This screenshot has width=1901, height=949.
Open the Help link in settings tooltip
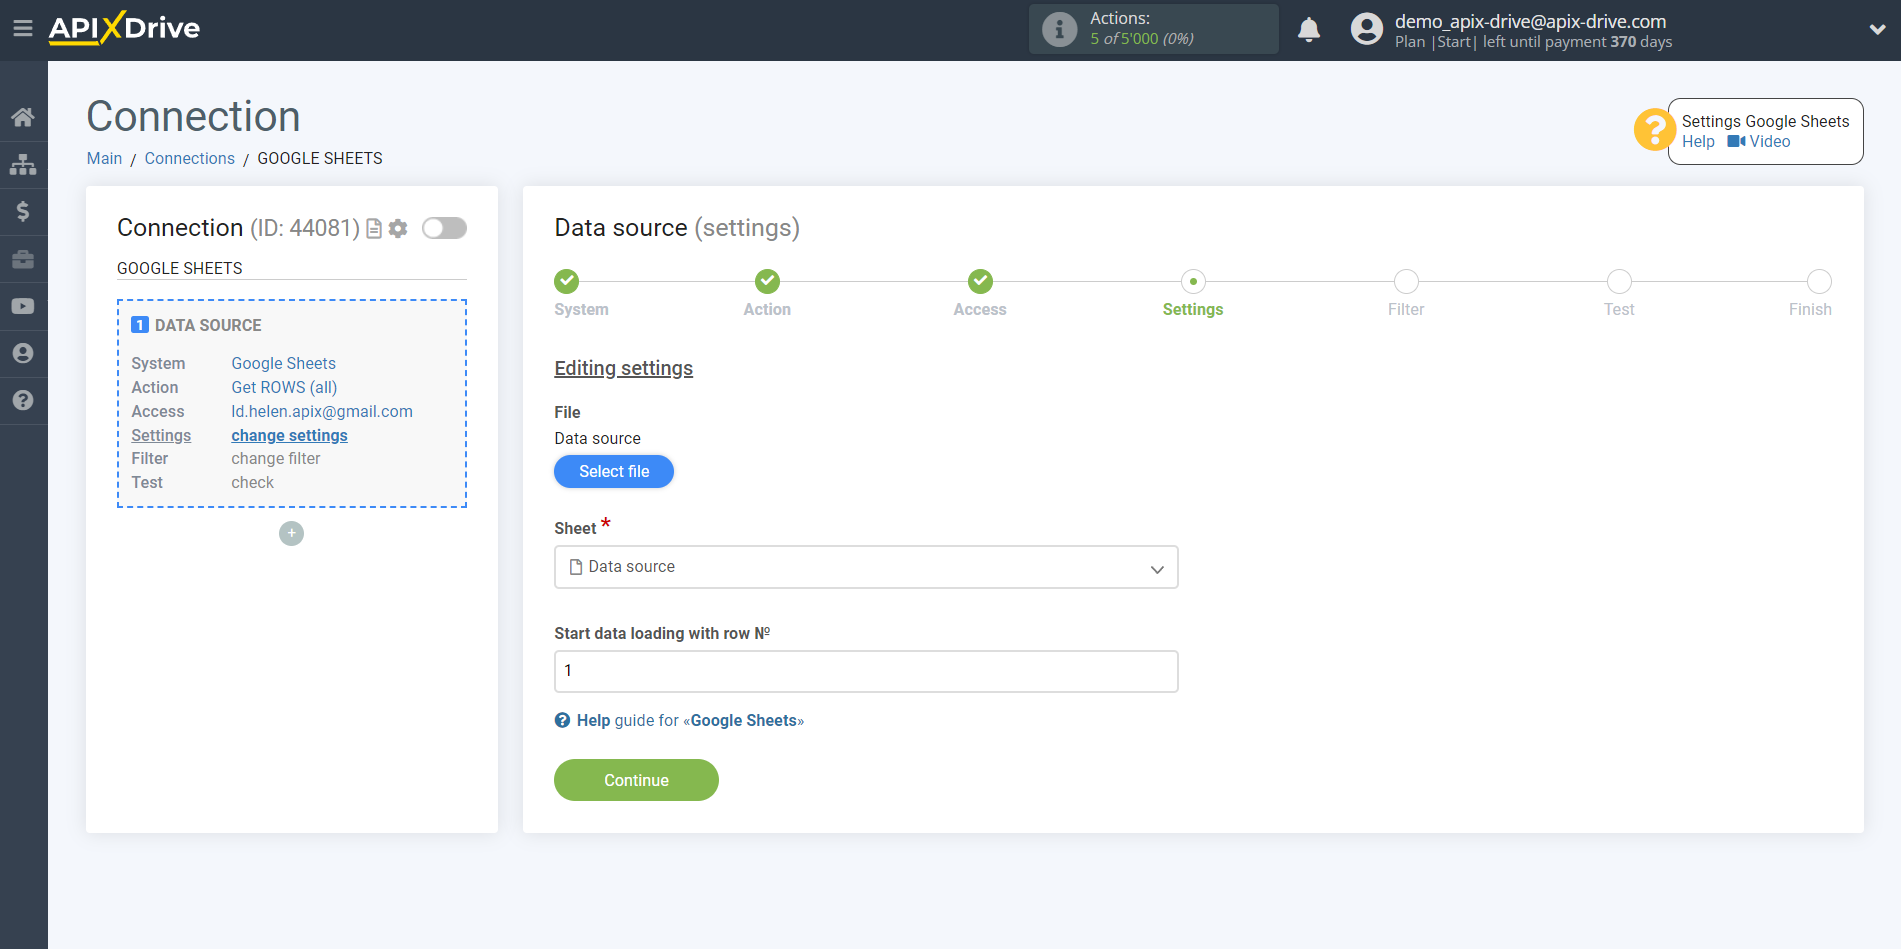click(x=1698, y=142)
